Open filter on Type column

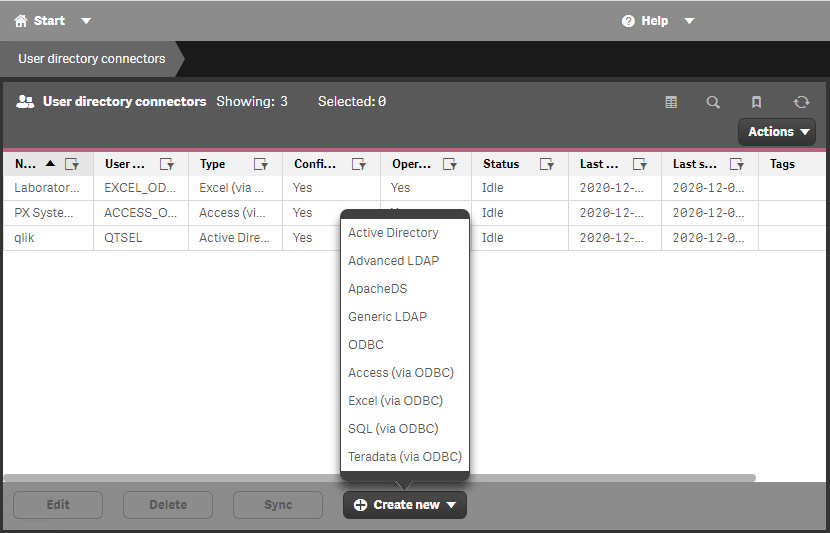[260, 164]
